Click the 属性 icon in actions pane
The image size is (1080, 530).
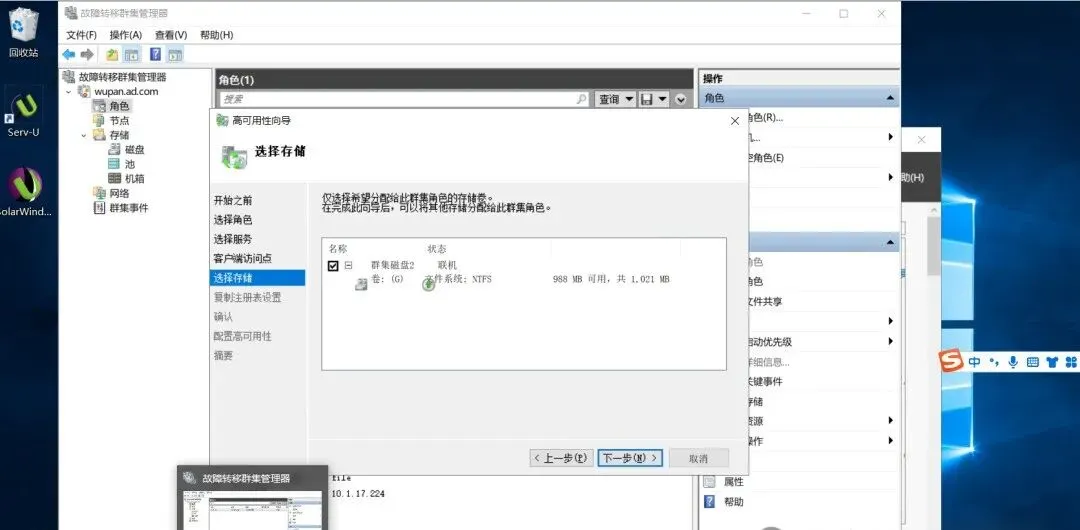pos(709,482)
